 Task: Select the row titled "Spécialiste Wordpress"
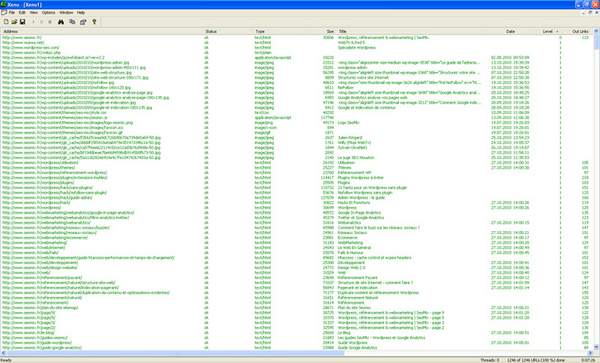(x=297, y=48)
